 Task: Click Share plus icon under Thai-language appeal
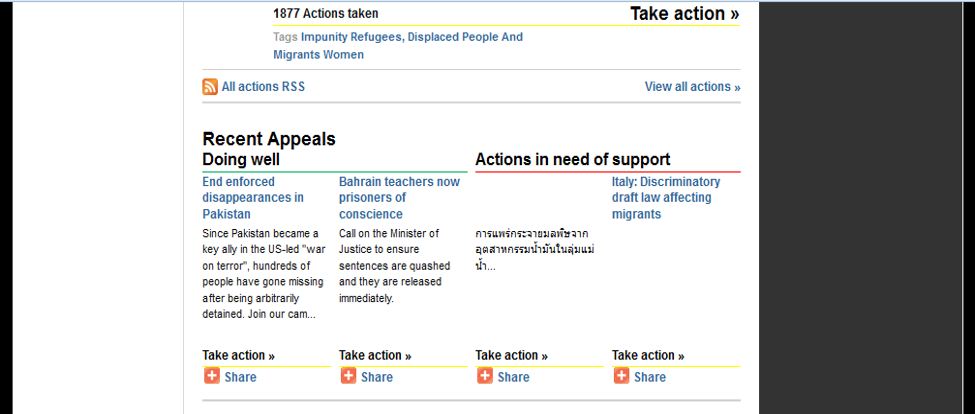485,376
